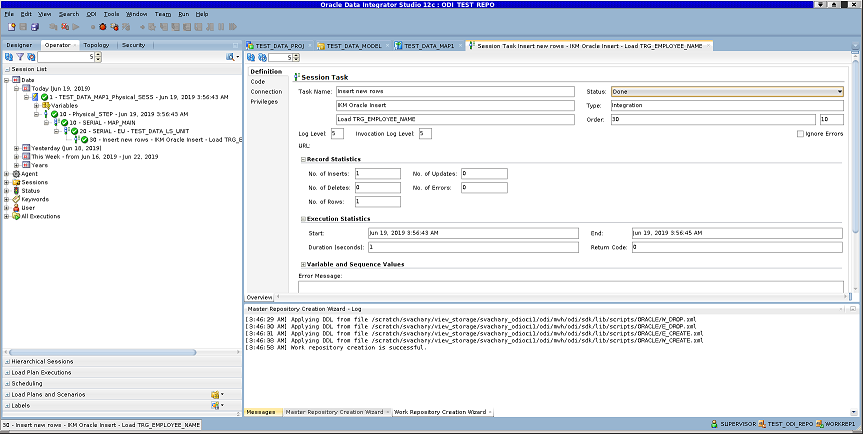Collapse the Today (Jun 19, 2019) node

(17, 89)
